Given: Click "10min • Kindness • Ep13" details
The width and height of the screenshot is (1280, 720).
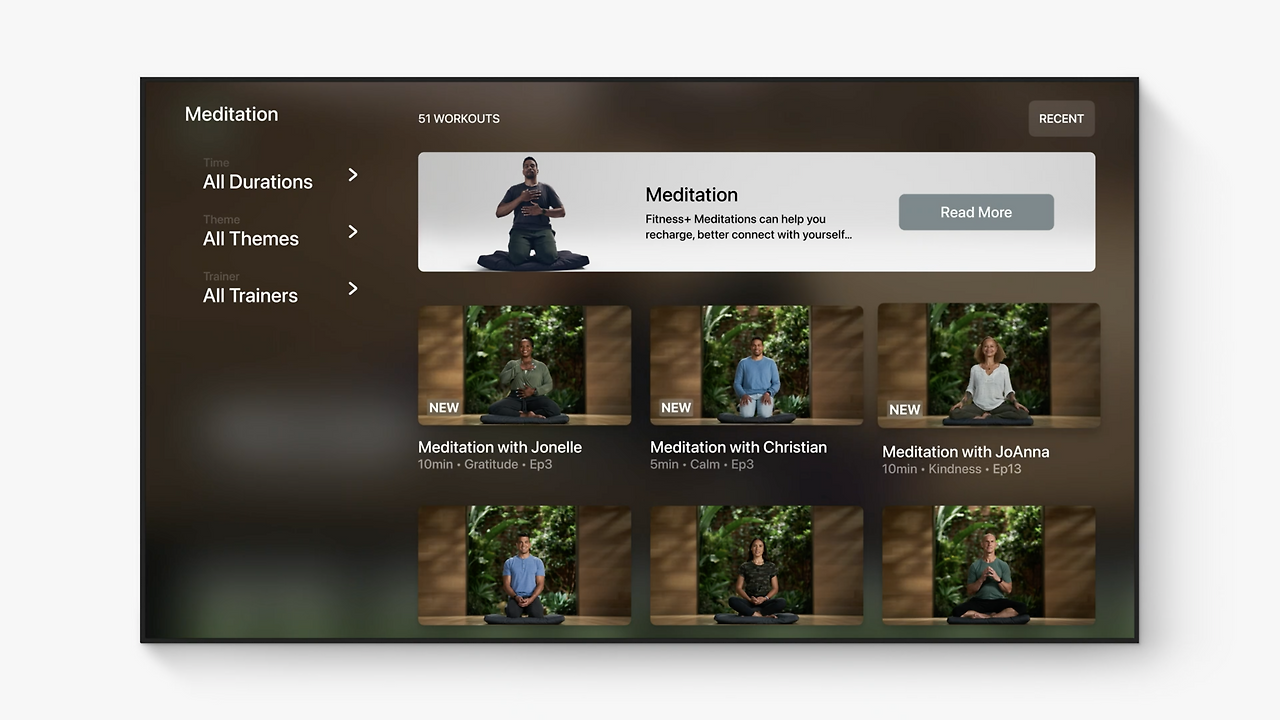Looking at the screenshot, I should [x=952, y=469].
